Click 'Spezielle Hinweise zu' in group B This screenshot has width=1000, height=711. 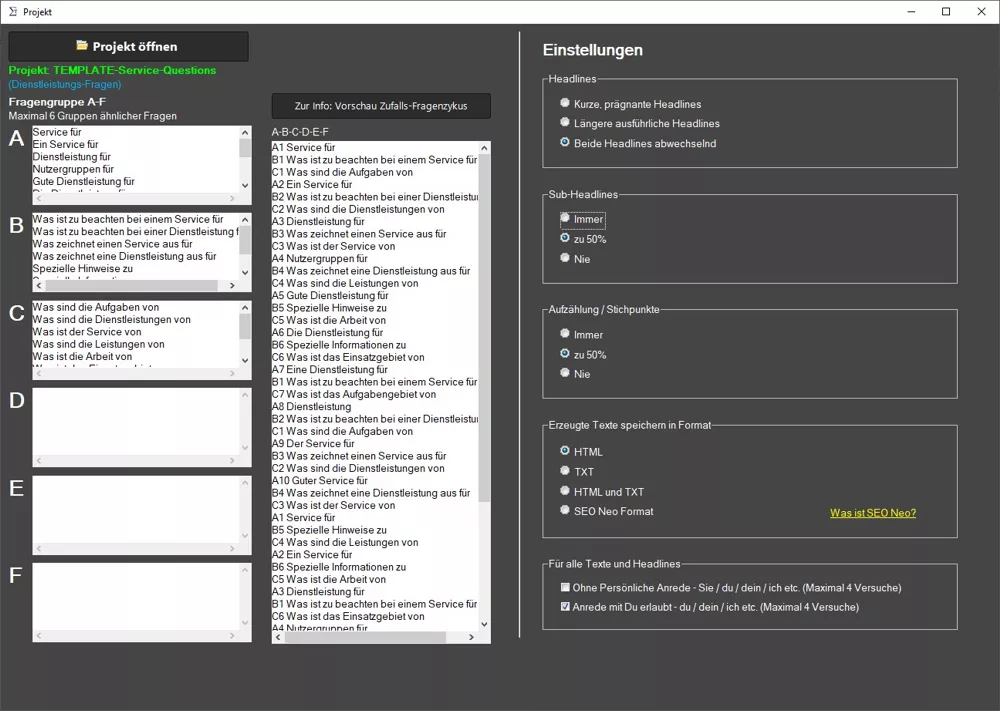click(82, 268)
